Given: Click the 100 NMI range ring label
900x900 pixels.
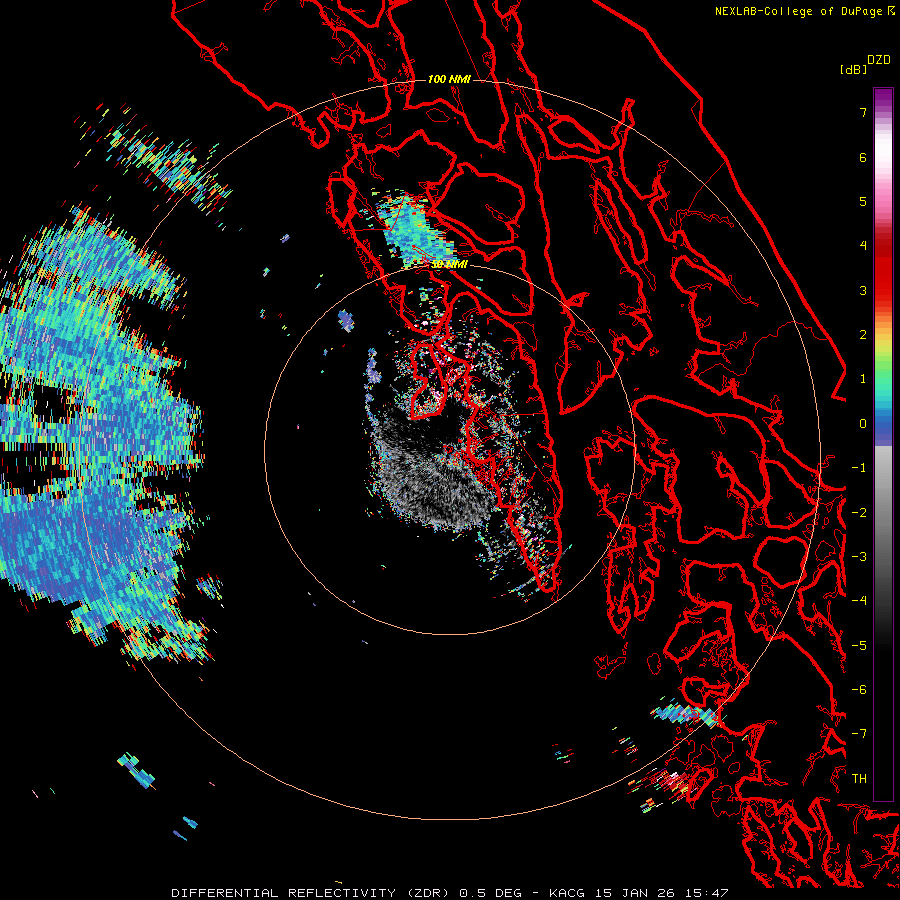Looking at the screenshot, I should 449,79.
